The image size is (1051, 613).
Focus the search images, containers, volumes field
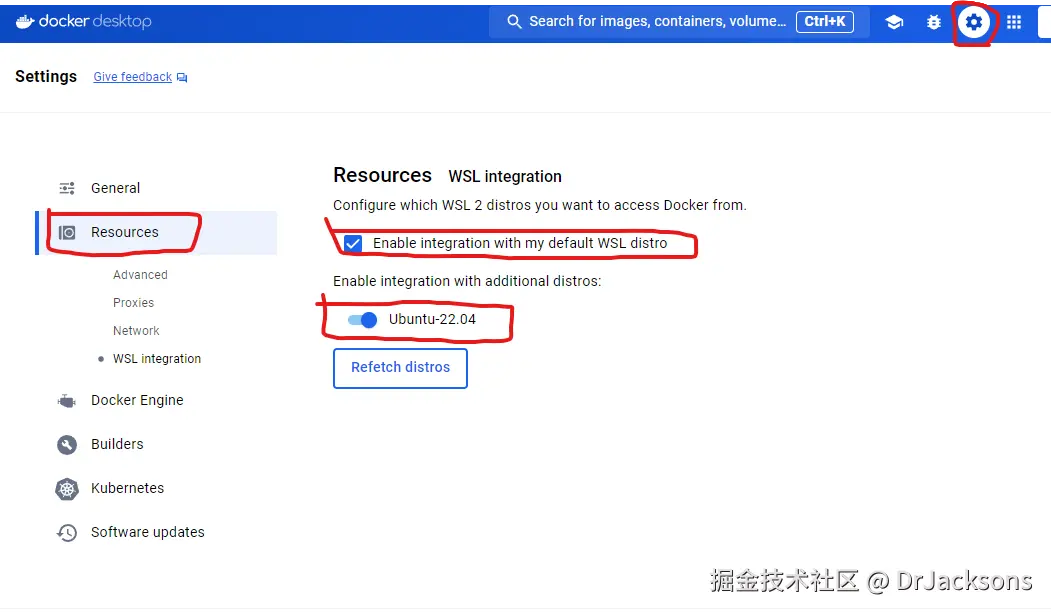point(679,21)
